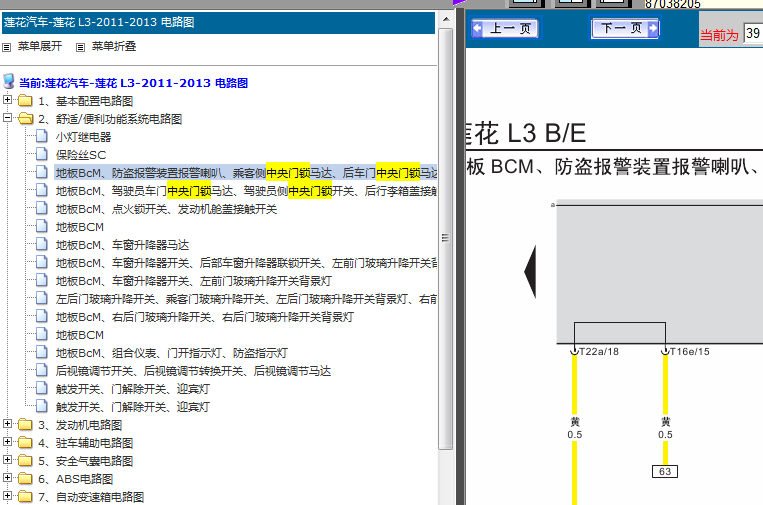Viewport: 763px width, 505px height.
Task: Click folder icon of 4、驻车辅助电路图
Action: click(25, 443)
